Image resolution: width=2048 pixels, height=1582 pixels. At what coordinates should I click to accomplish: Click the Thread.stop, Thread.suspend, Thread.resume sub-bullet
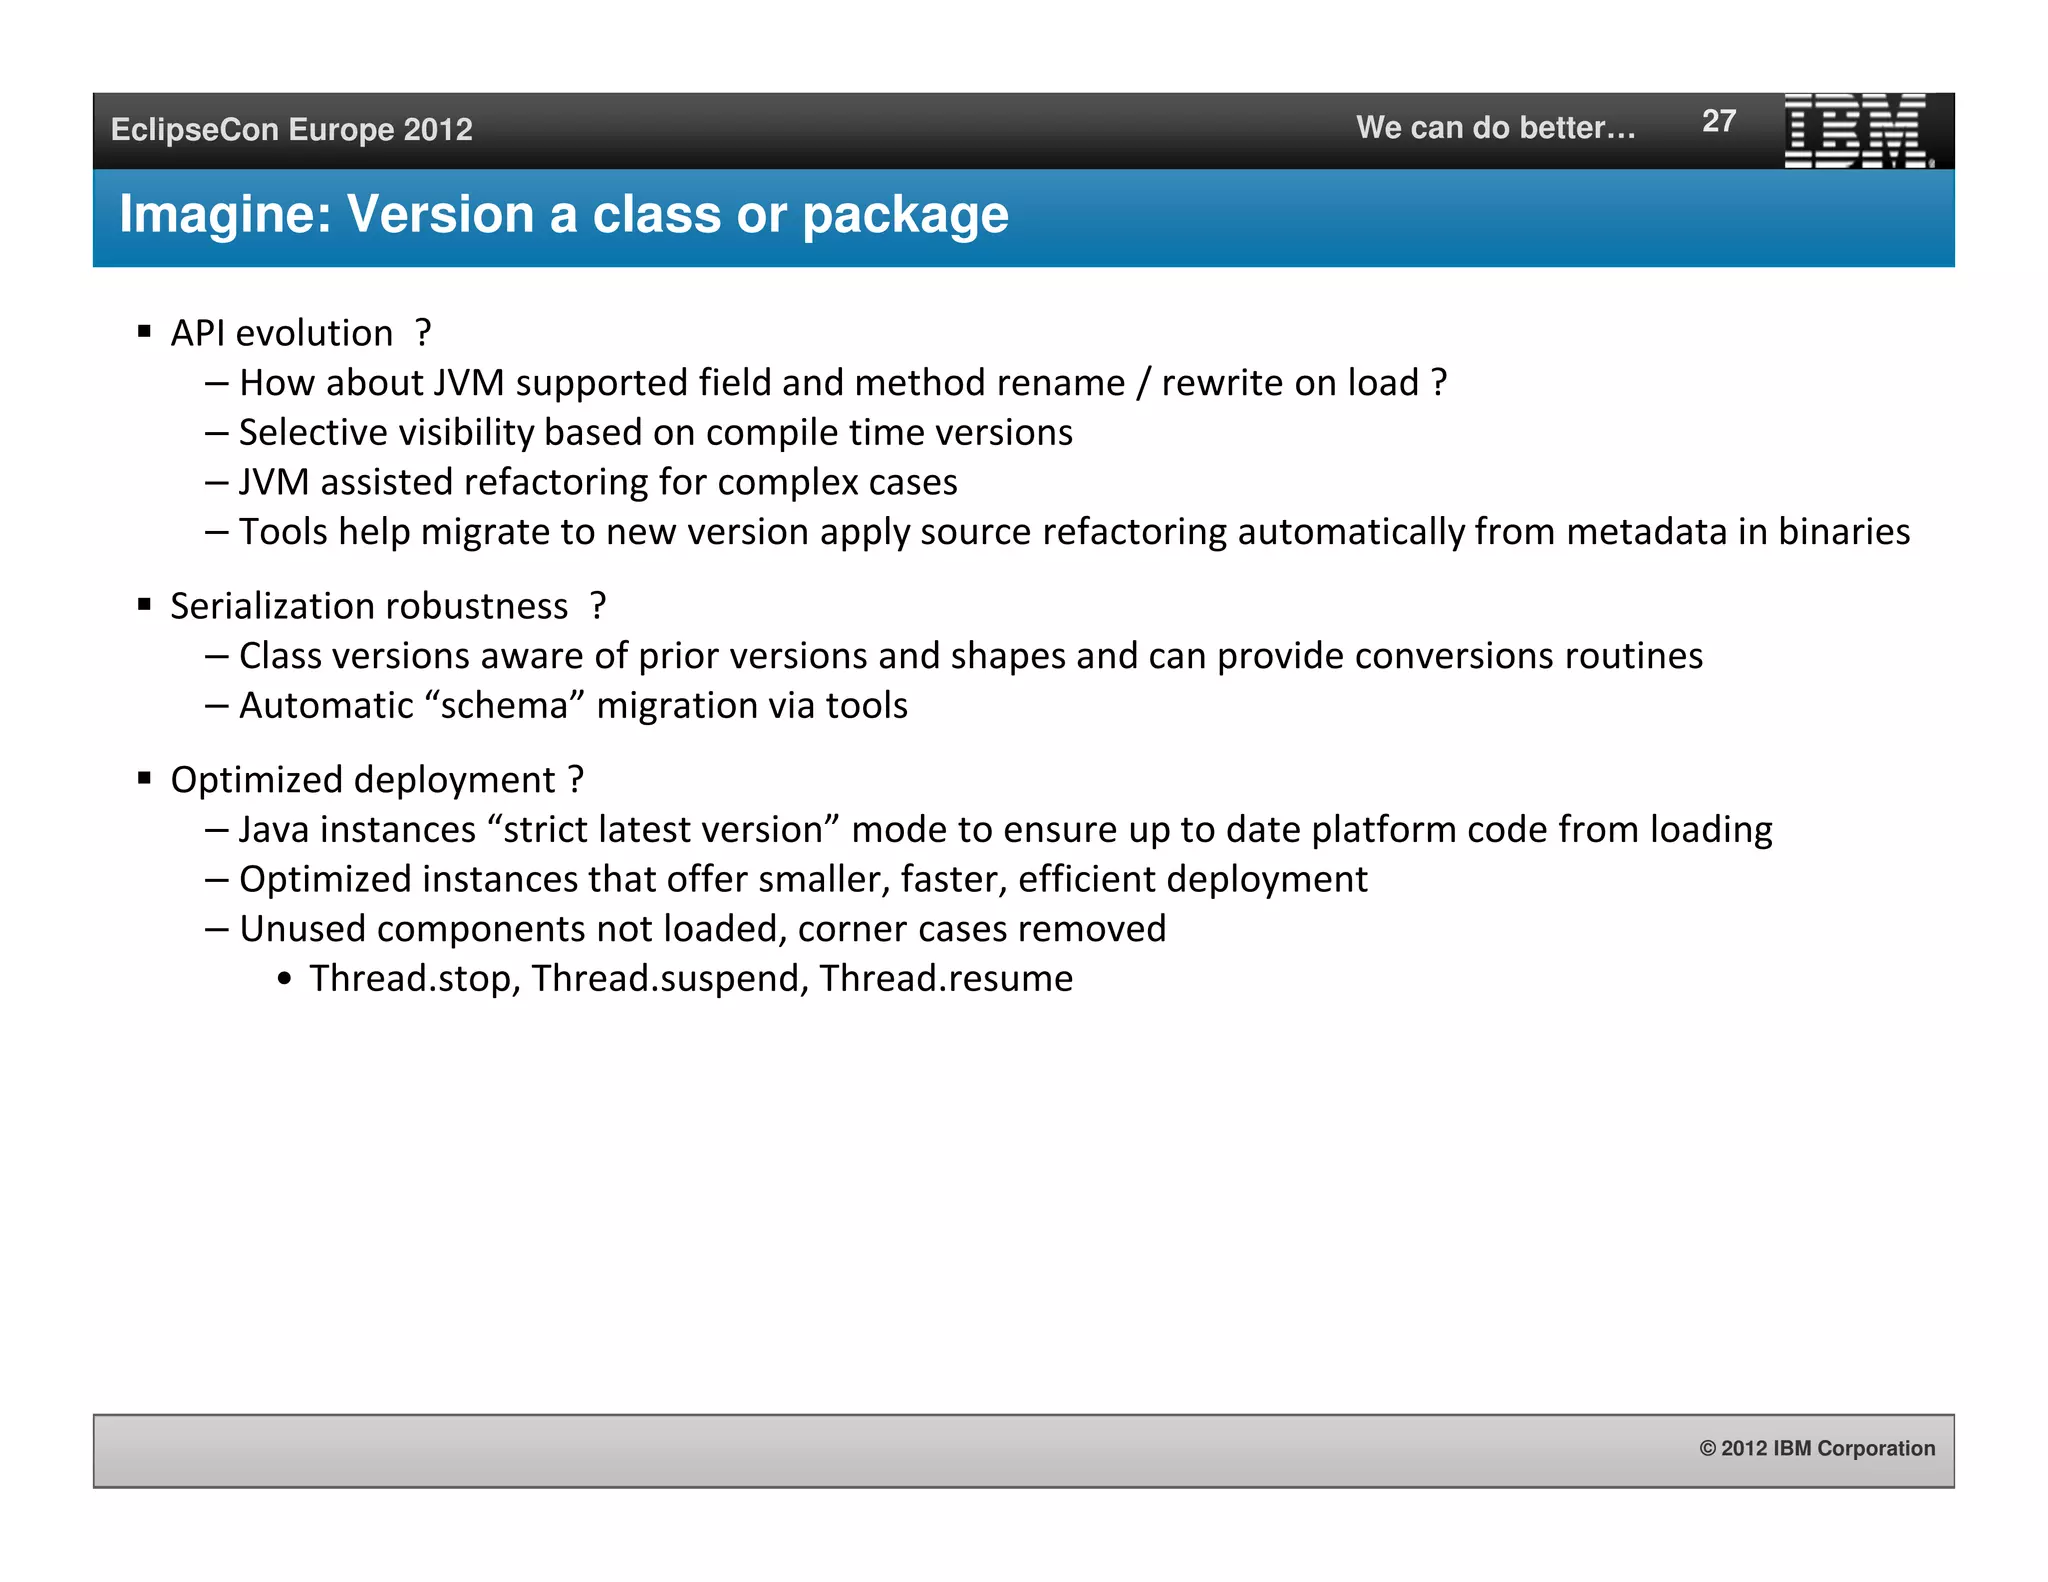click(x=690, y=979)
